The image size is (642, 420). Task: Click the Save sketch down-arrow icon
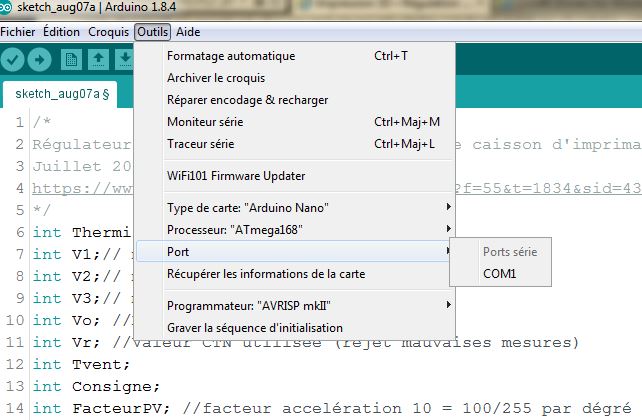(125, 60)
